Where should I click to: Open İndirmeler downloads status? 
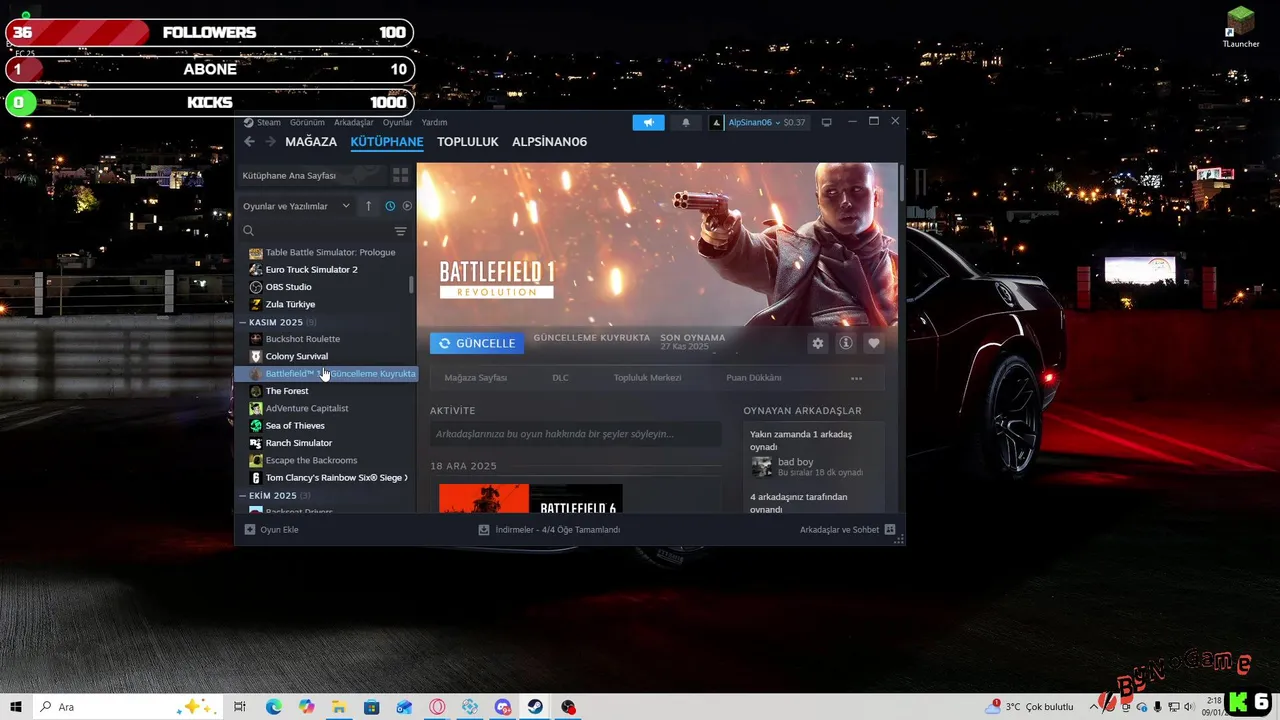click(x=549, y=530)
